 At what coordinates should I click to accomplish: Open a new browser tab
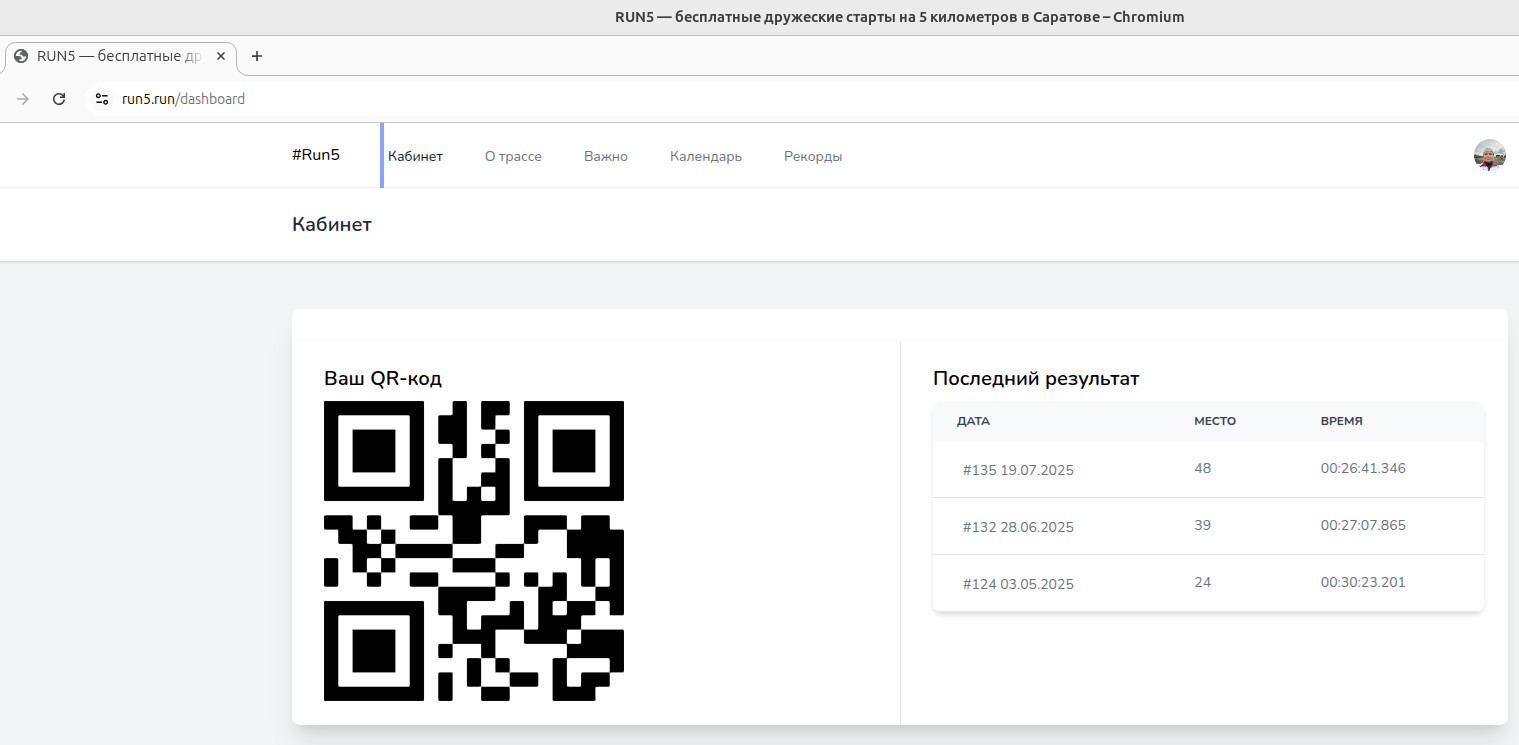pyautogui.click(x=257, y=56)
